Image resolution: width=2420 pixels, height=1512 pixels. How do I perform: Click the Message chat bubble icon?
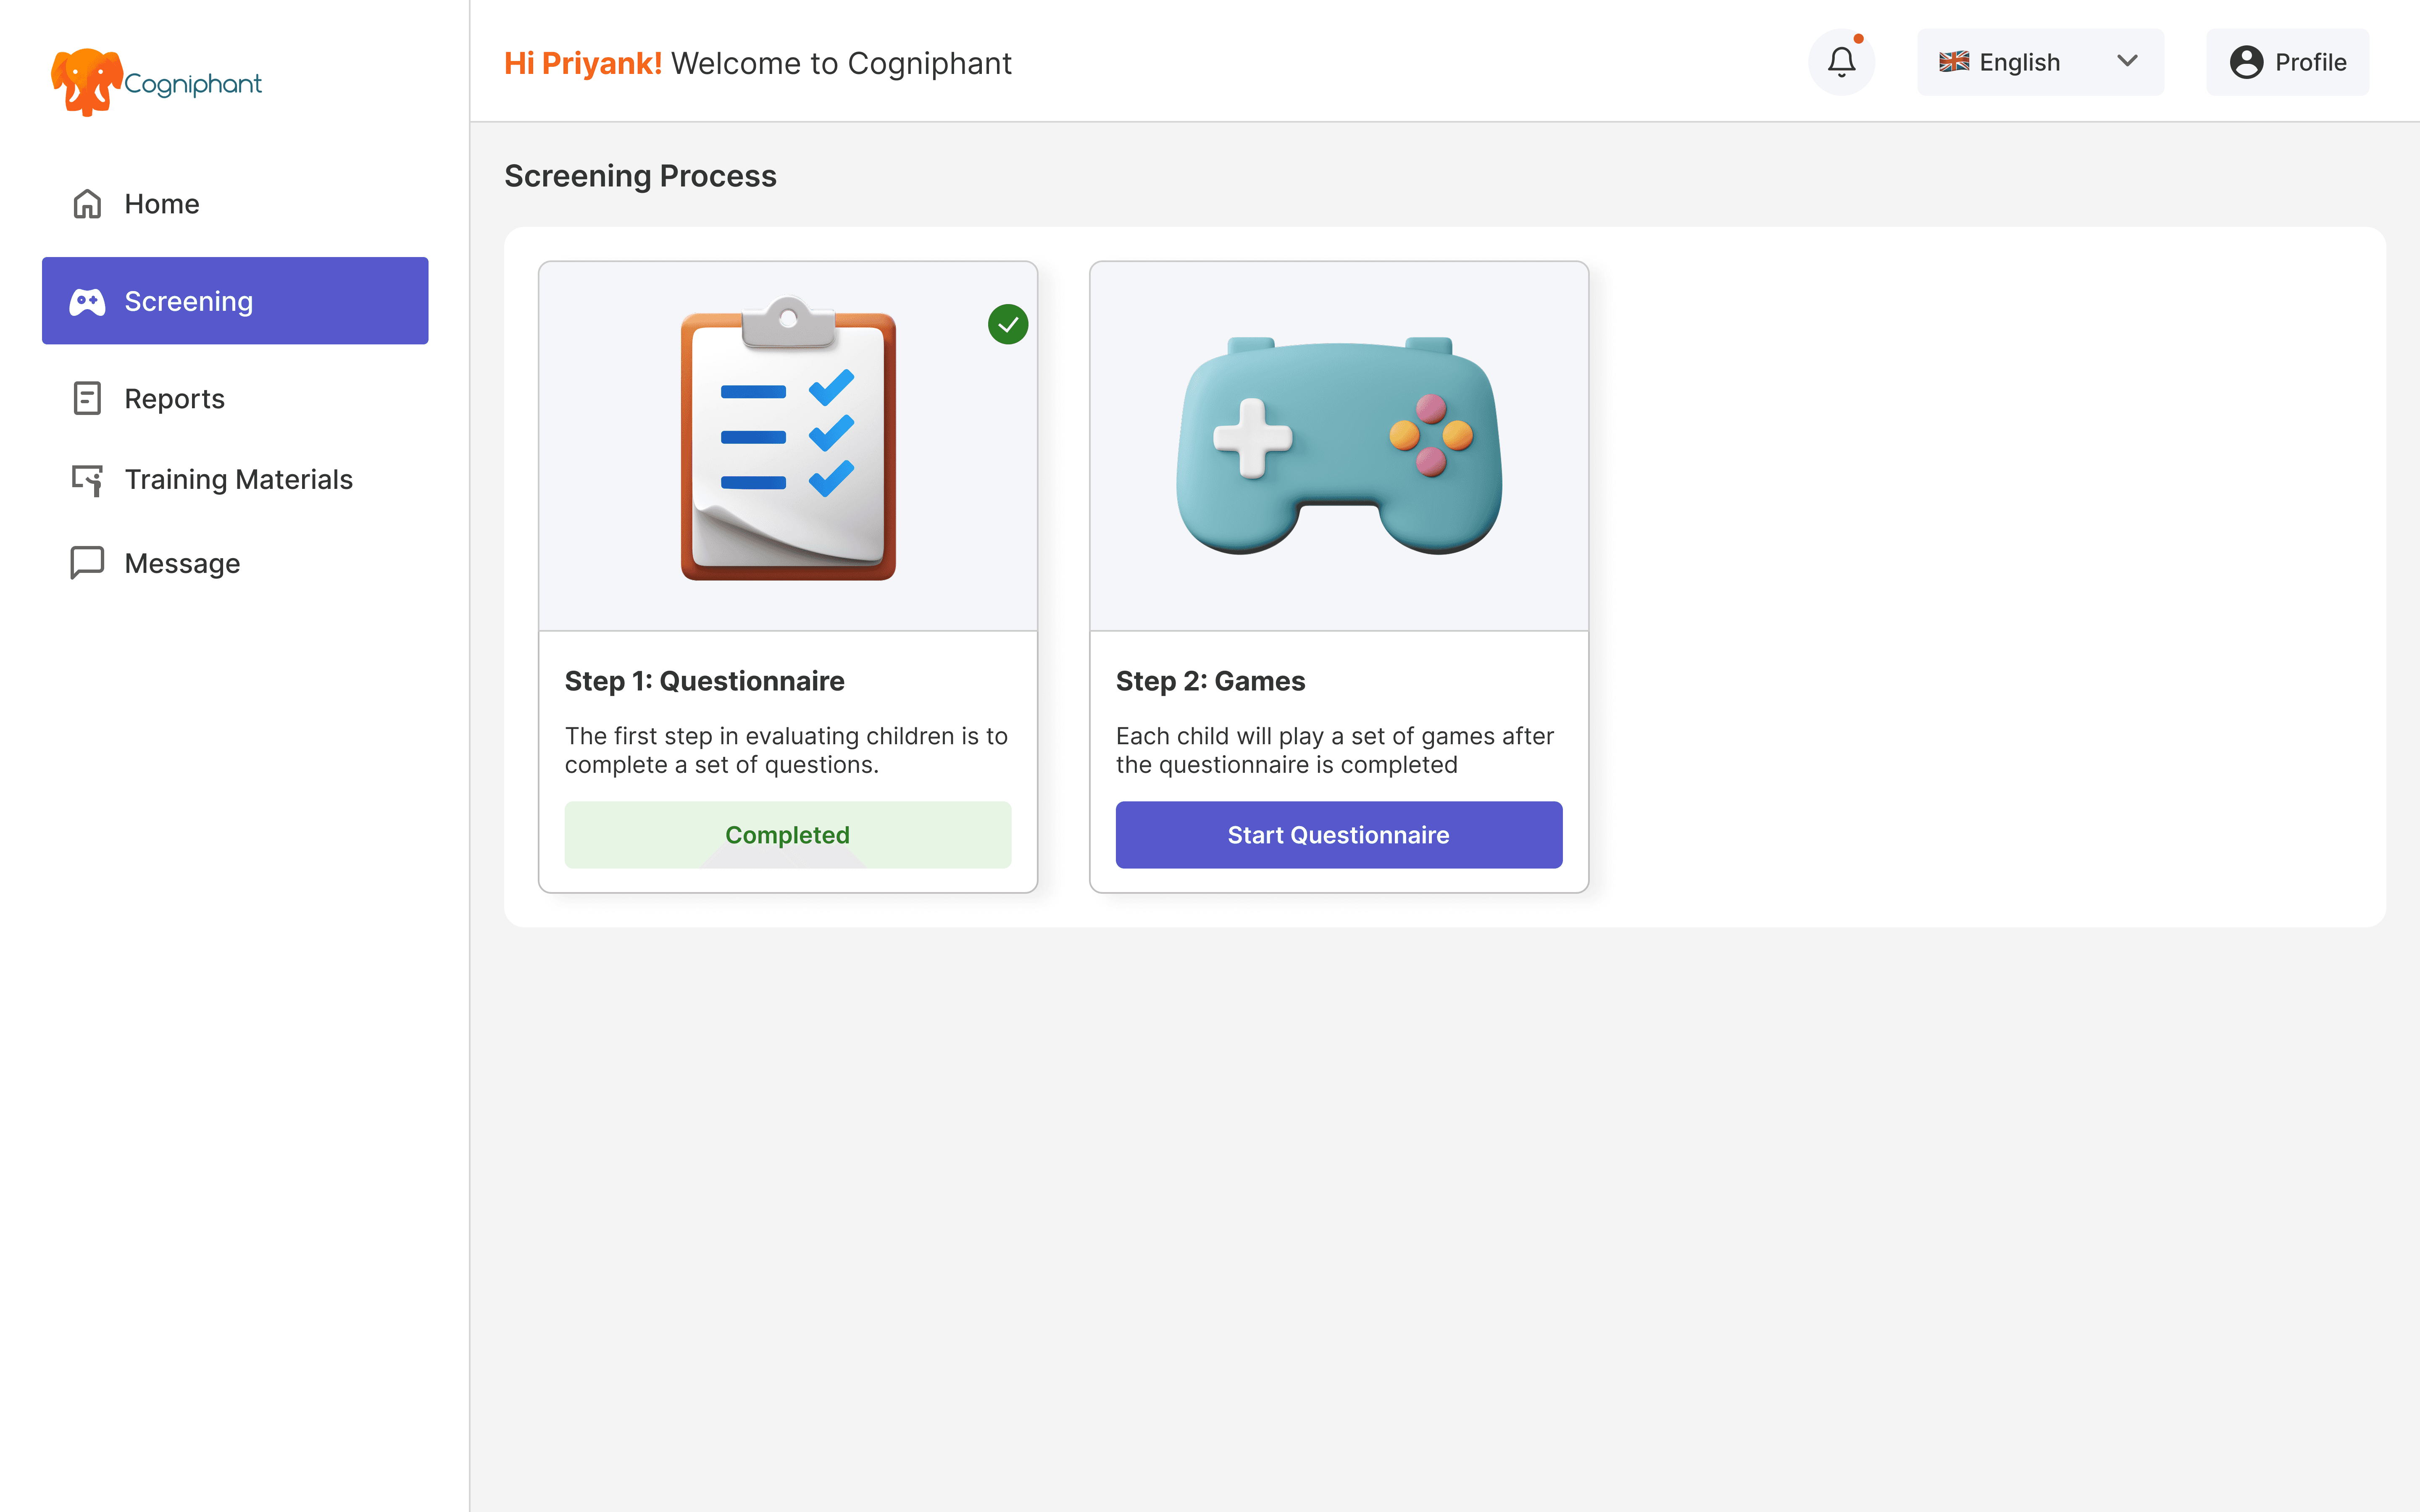coord(87,563)
